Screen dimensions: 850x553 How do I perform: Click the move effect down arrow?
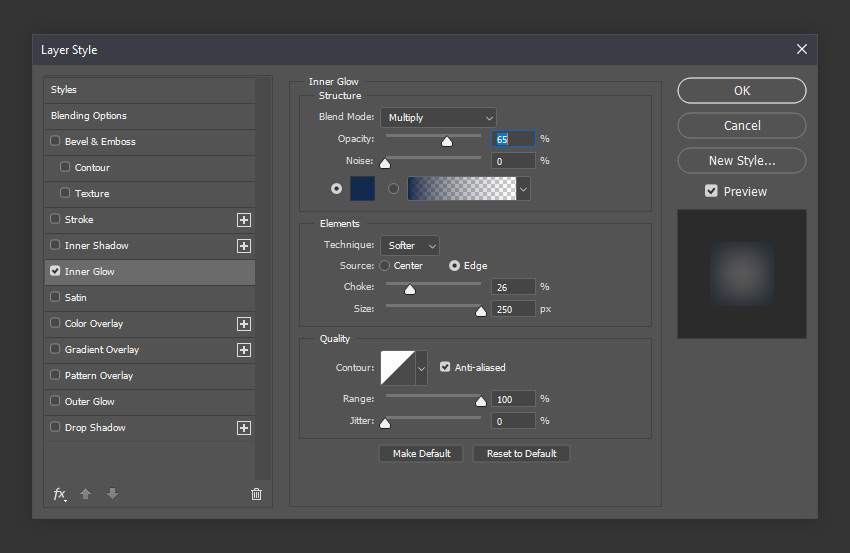(x=112, y=494)
